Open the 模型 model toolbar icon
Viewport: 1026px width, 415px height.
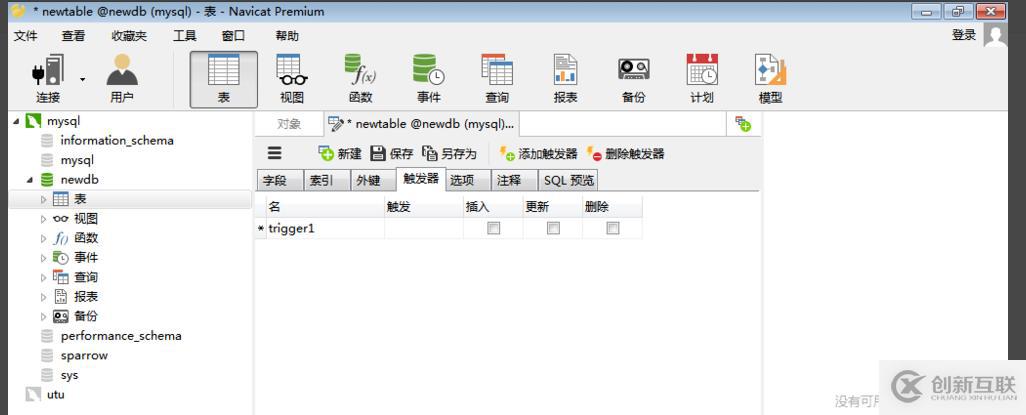(x=770, y=79)
